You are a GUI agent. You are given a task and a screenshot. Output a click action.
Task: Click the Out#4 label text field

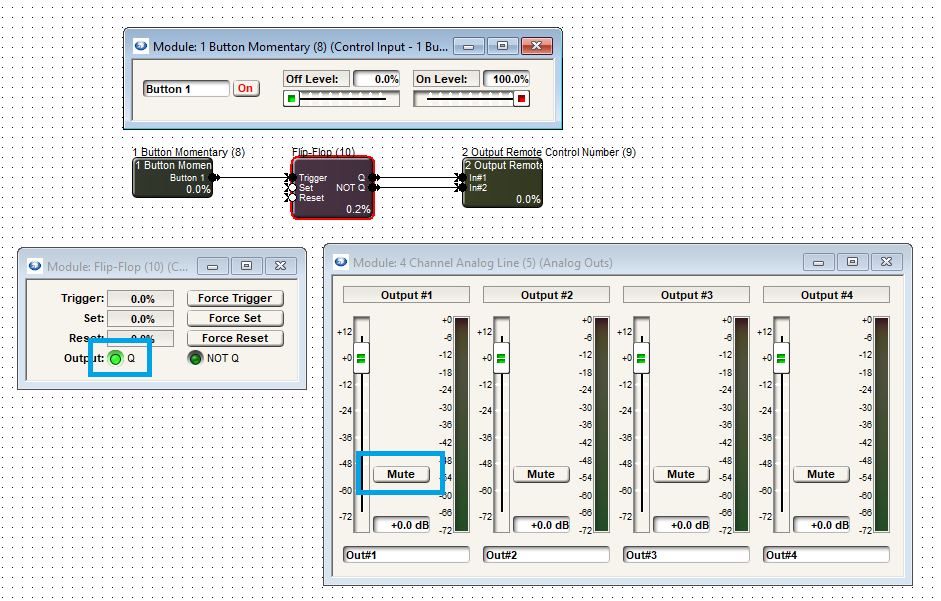click(826, 554)
